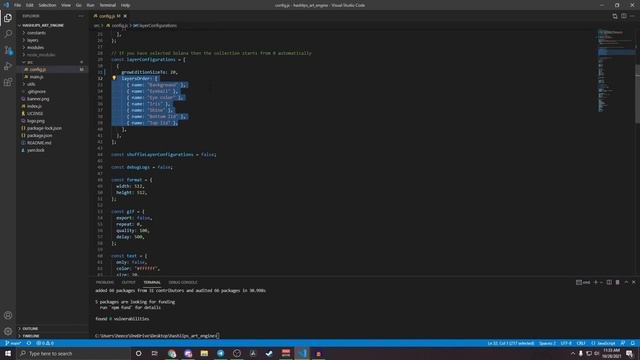Open banner.png in the explorer
Screen dimensions: 640x360
click(52, 99)
